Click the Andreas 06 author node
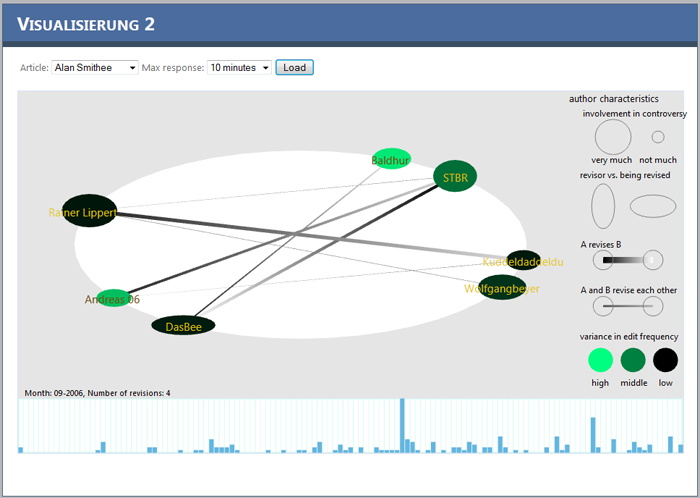The height and width of the screenshot is (498, 700). click(x=113, y=298)
